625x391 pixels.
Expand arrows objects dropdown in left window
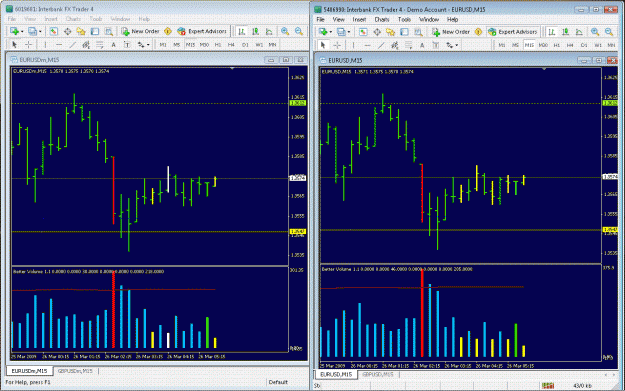(148, 45)
